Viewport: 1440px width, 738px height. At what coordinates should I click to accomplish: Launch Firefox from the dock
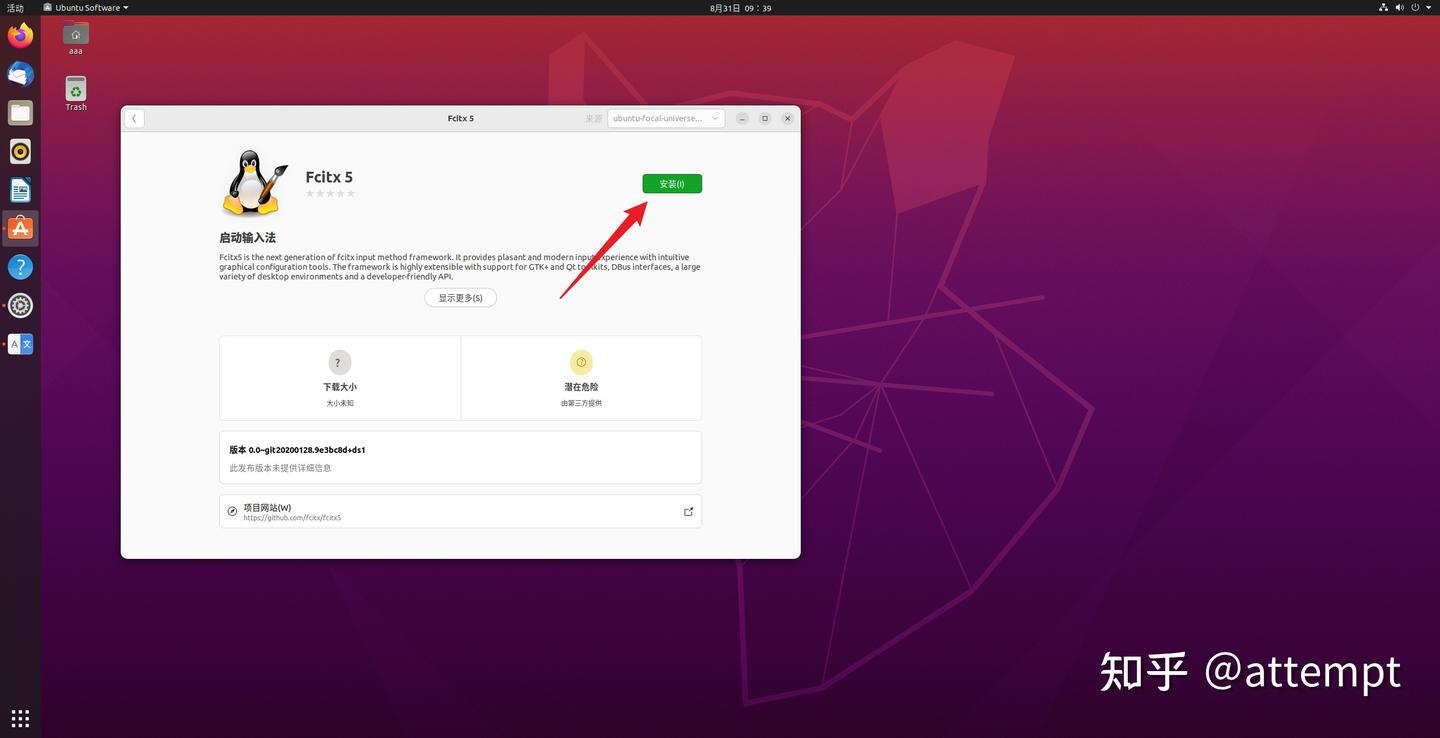pos(20,35)
